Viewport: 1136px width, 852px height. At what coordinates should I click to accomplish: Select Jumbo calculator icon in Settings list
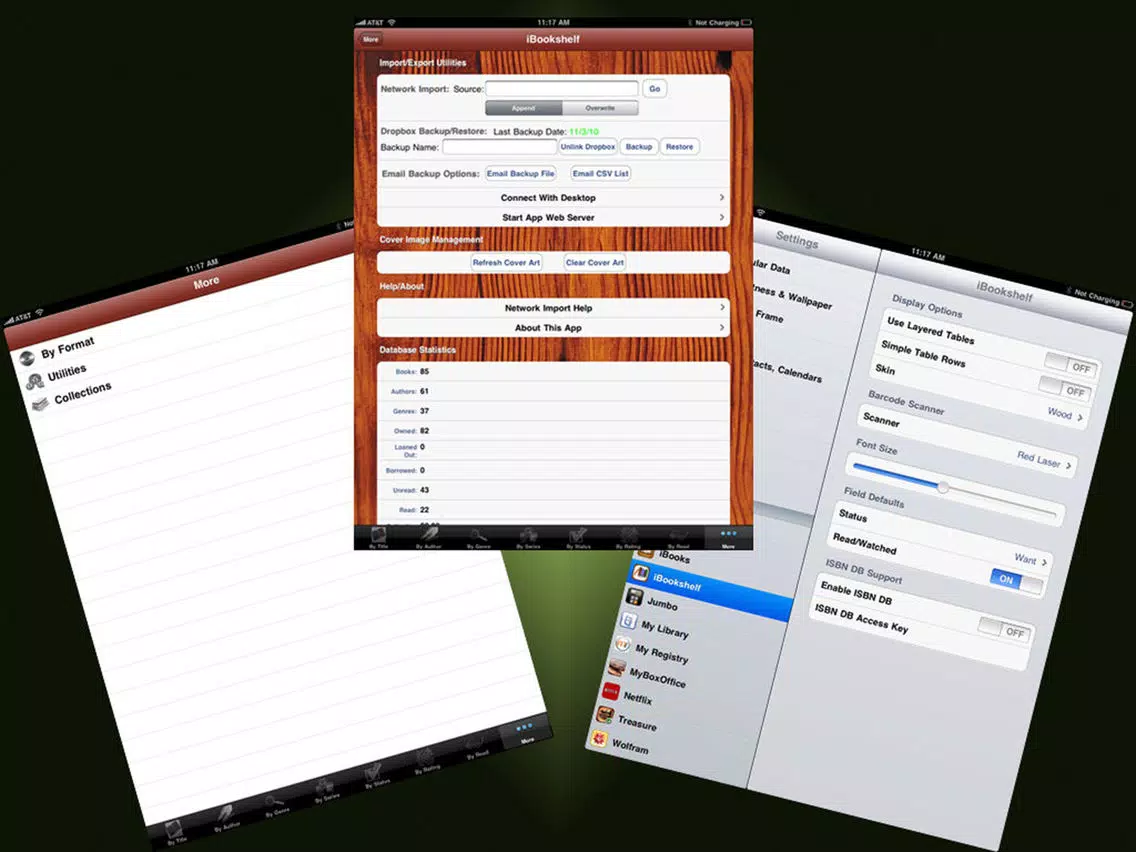coord(635,597)
